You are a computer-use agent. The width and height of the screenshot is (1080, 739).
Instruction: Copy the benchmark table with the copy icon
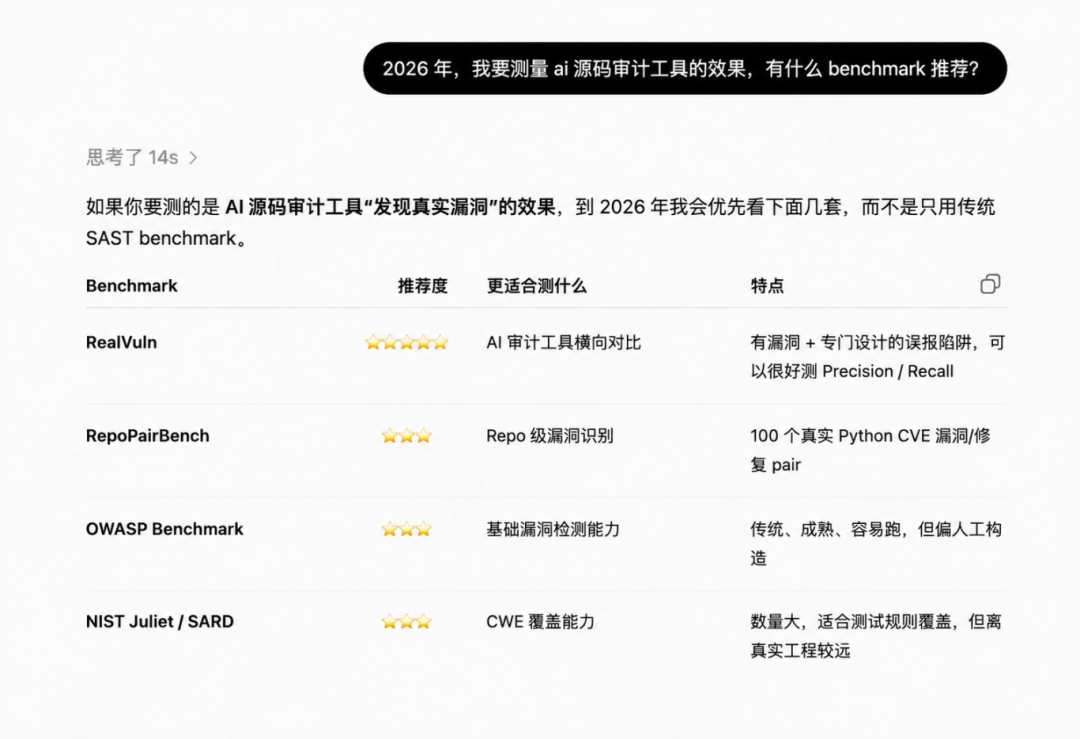(x=990, y=284)
